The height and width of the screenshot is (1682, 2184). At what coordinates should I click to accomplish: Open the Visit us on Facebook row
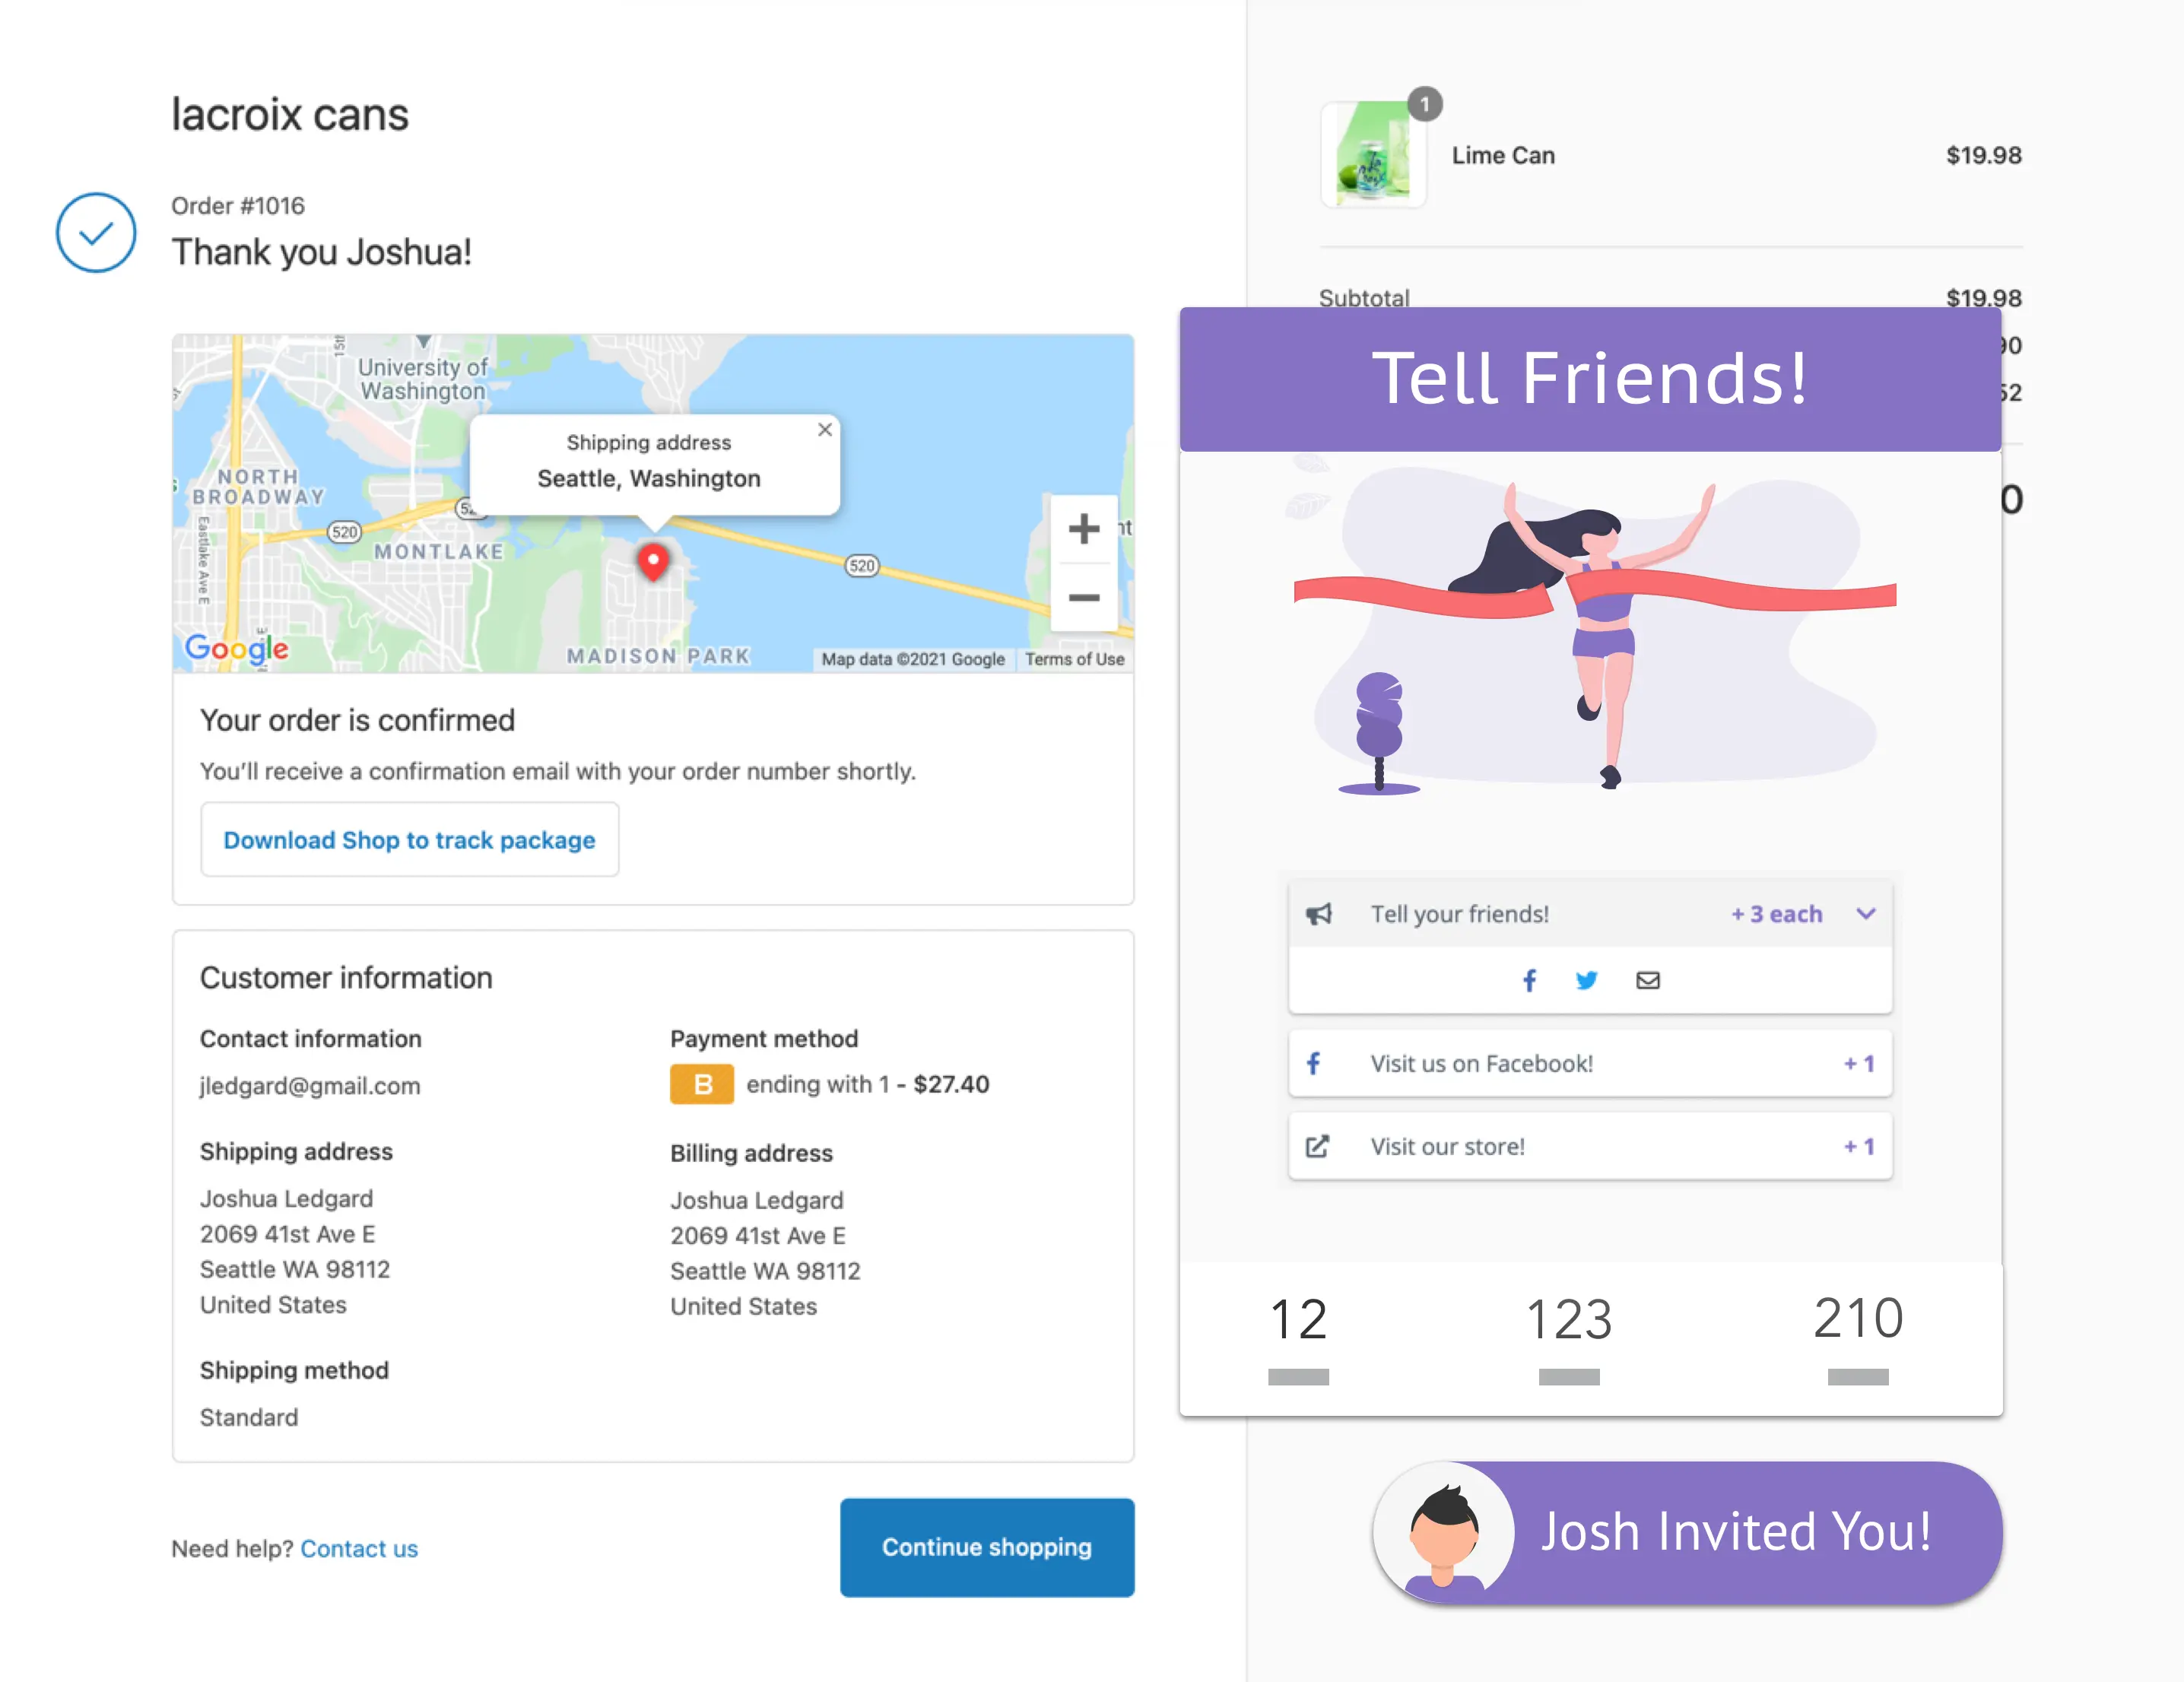(x=1589, y=1063)
